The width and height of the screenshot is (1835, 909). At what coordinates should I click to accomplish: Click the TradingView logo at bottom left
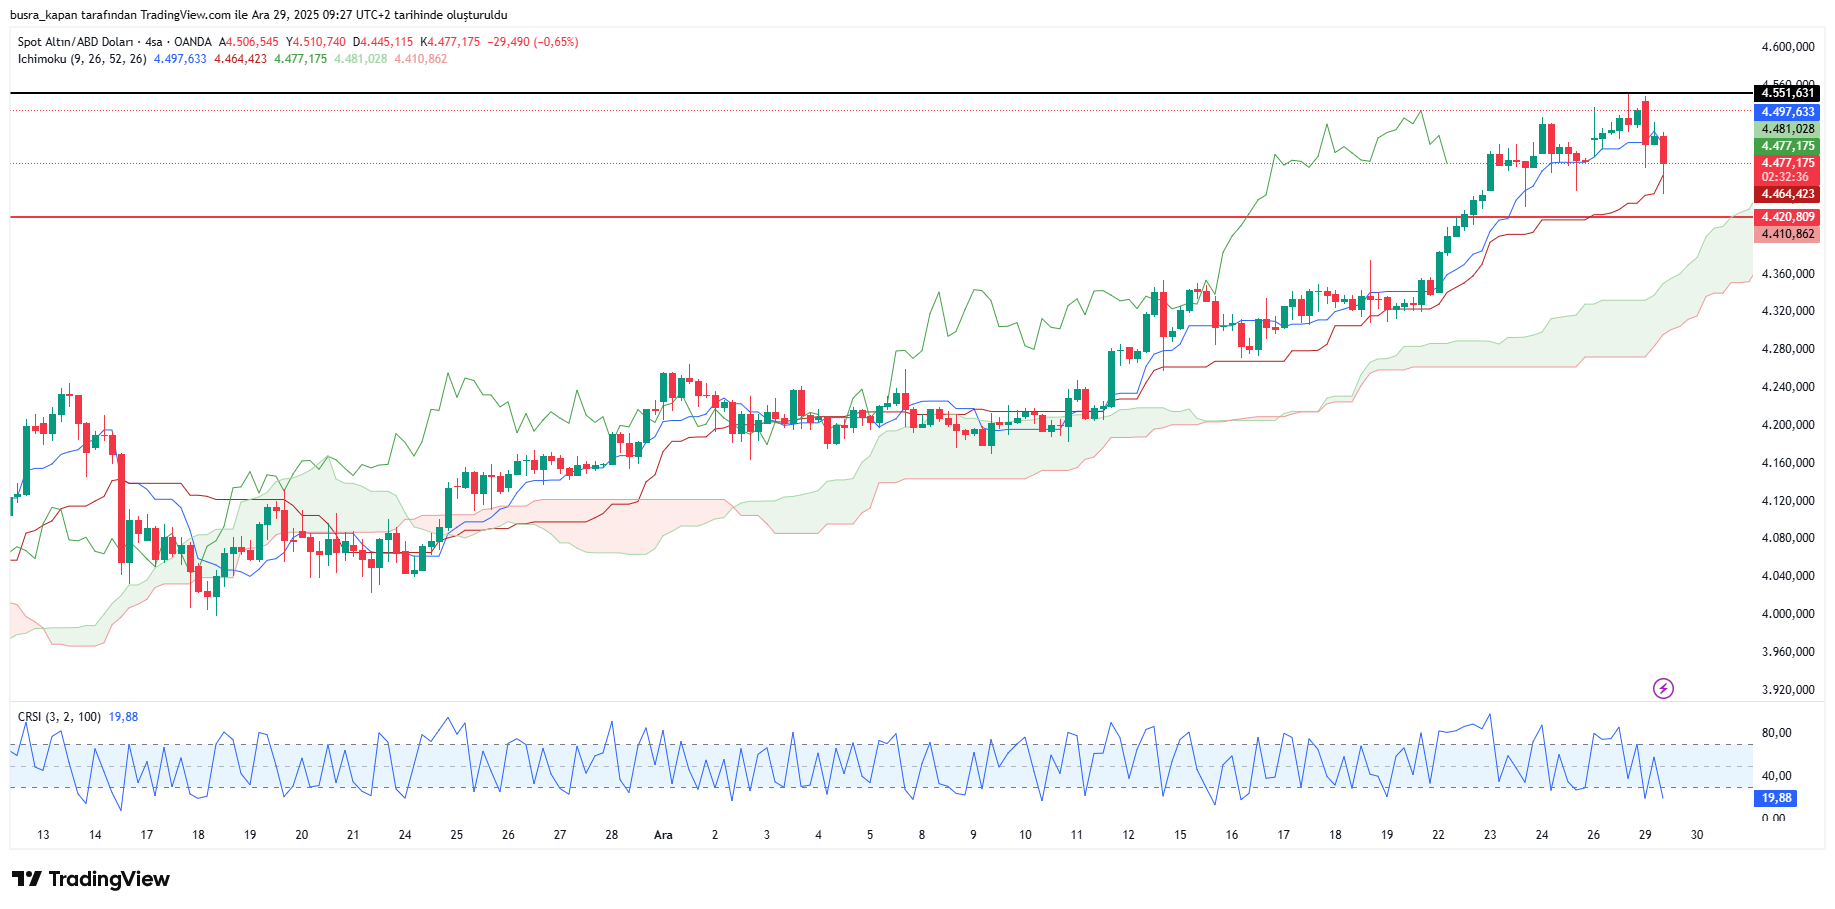(91, 879)
